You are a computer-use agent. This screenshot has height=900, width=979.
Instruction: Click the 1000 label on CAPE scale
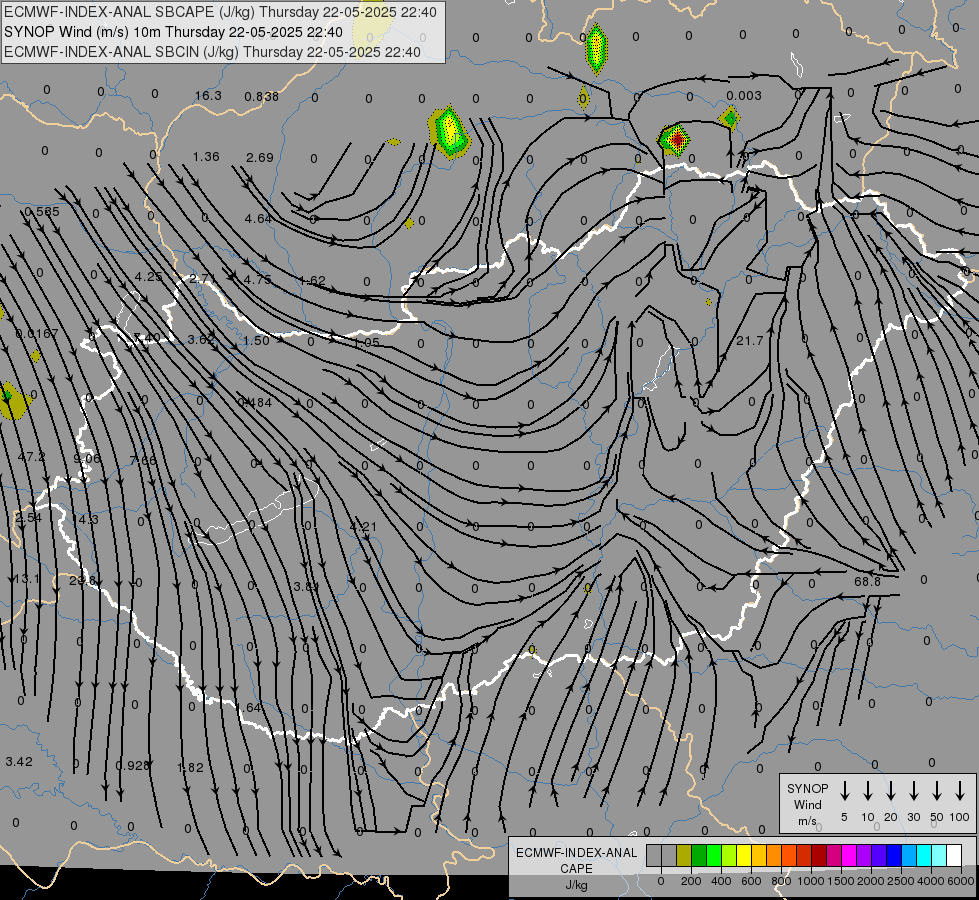point(810,881)
